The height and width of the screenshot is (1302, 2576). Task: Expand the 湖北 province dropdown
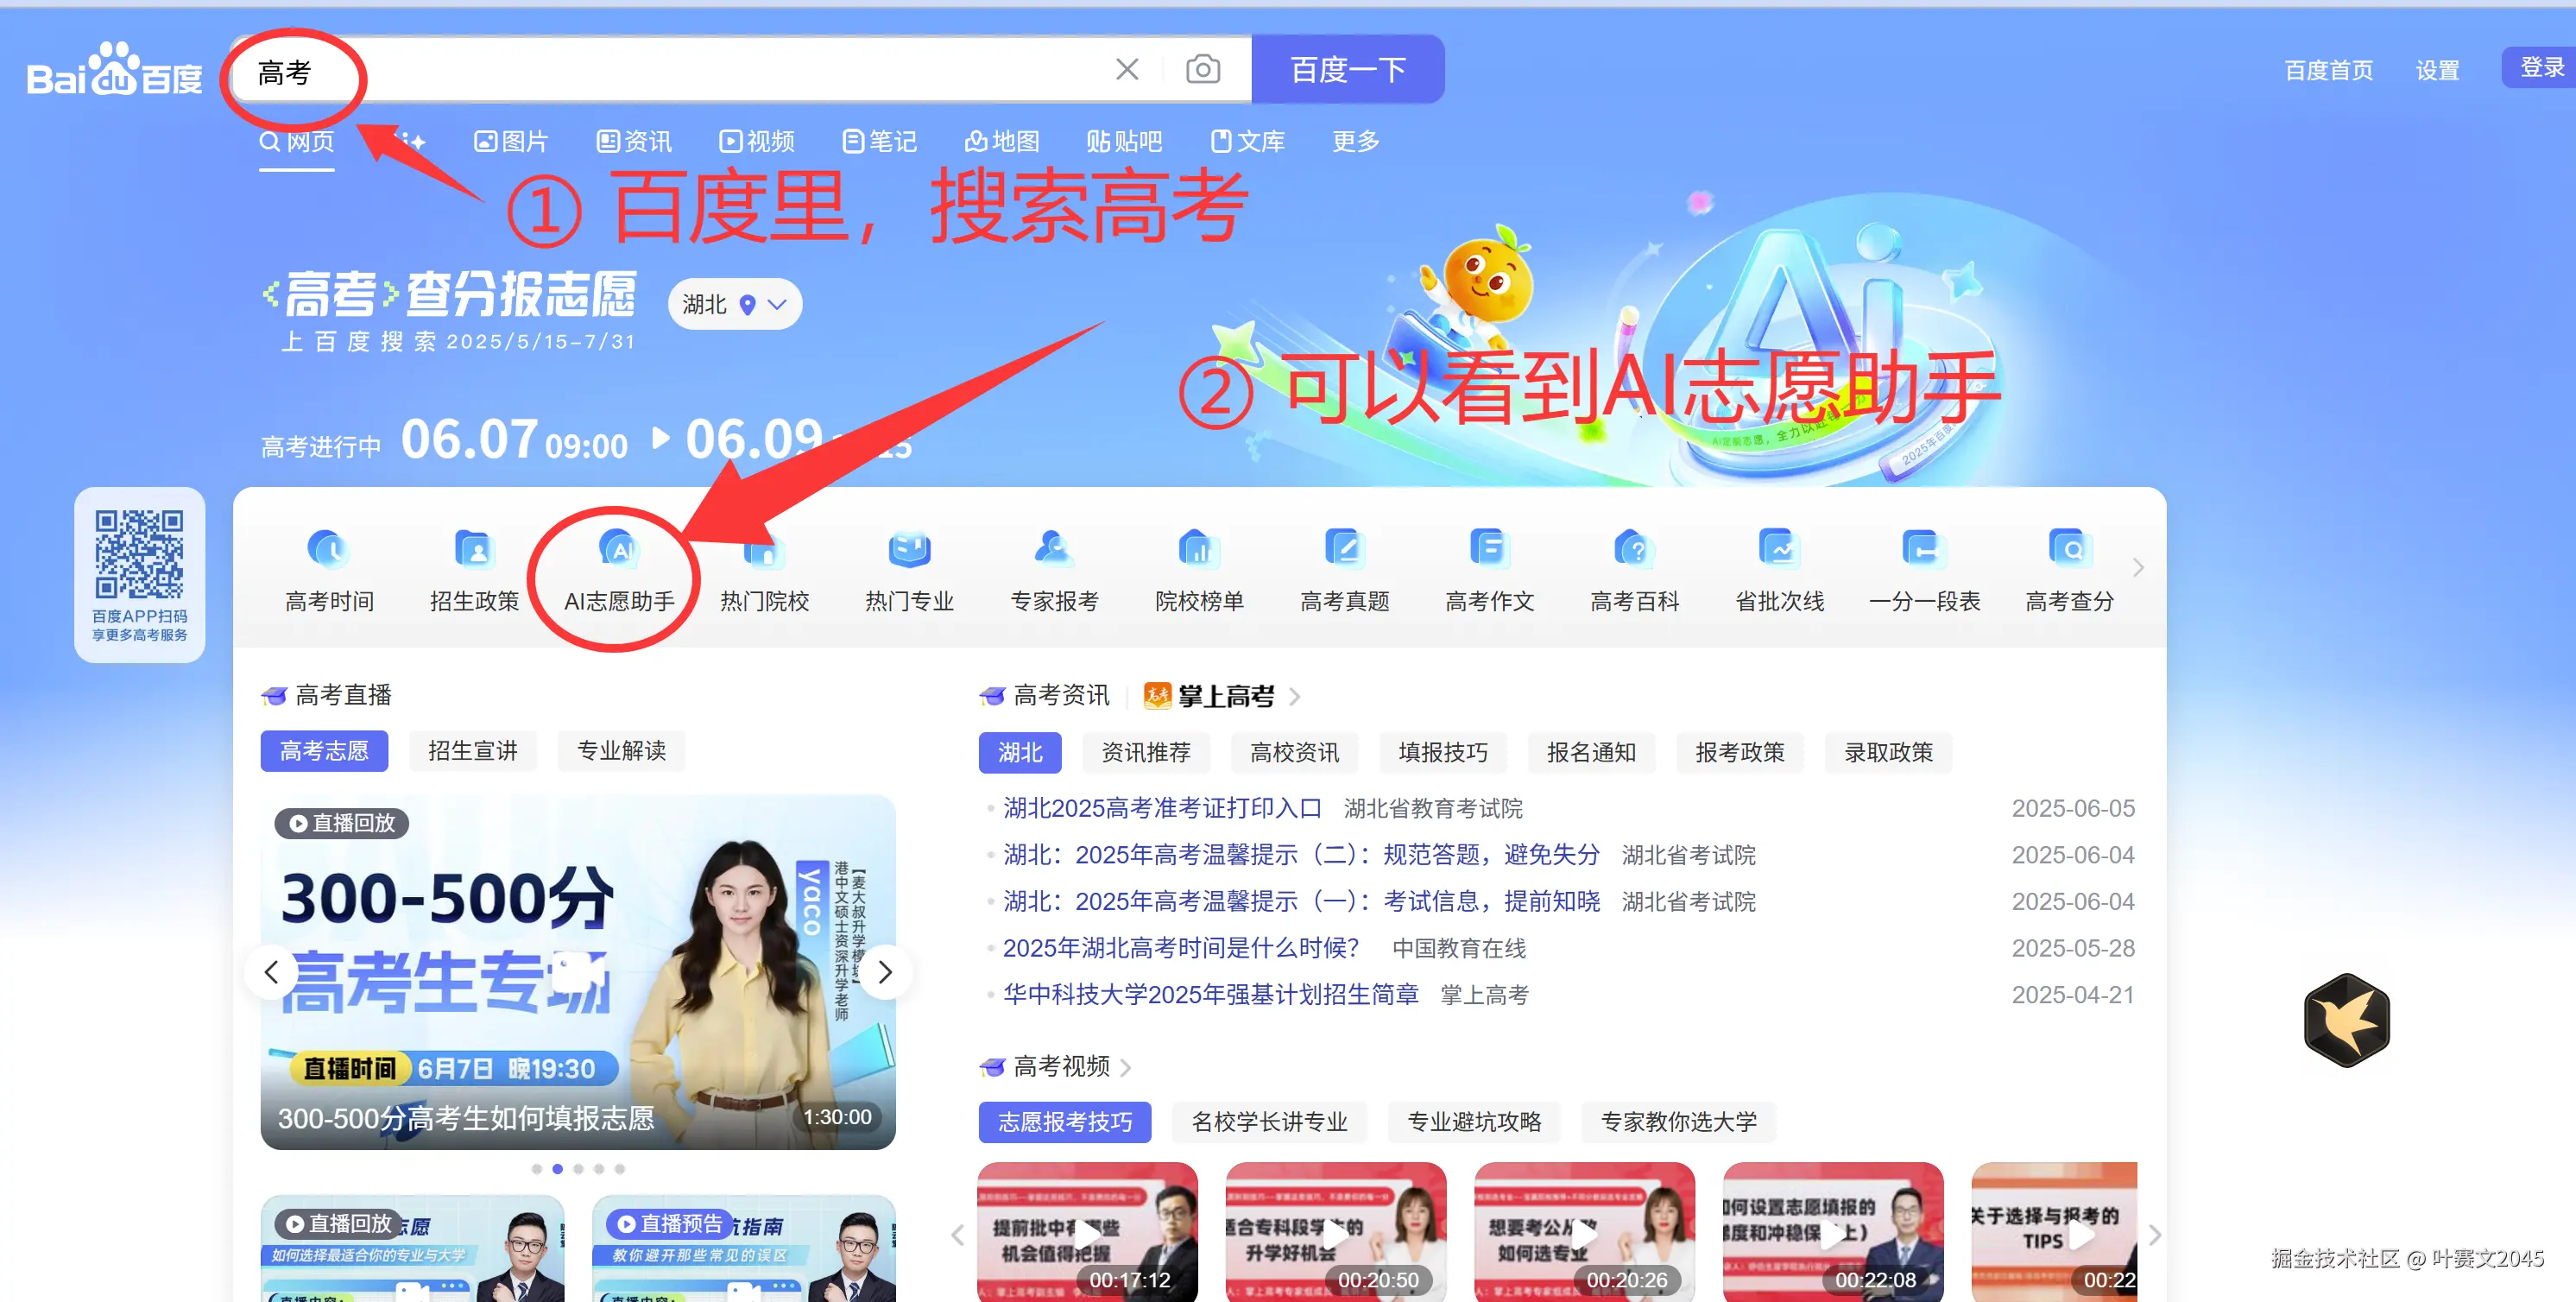[735, 304]
